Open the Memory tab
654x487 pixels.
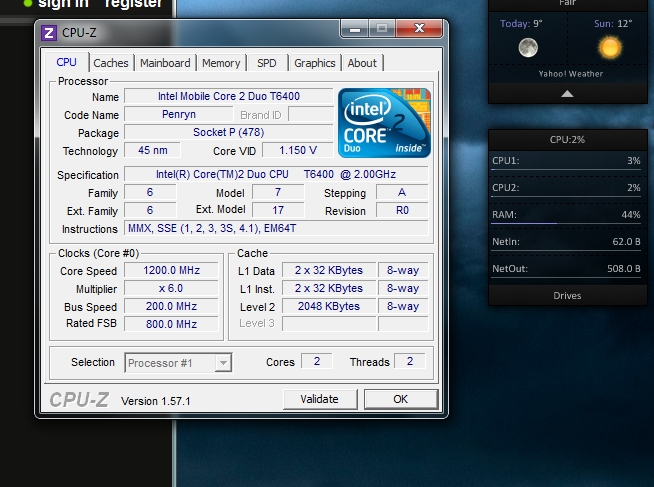coord(221,63)
